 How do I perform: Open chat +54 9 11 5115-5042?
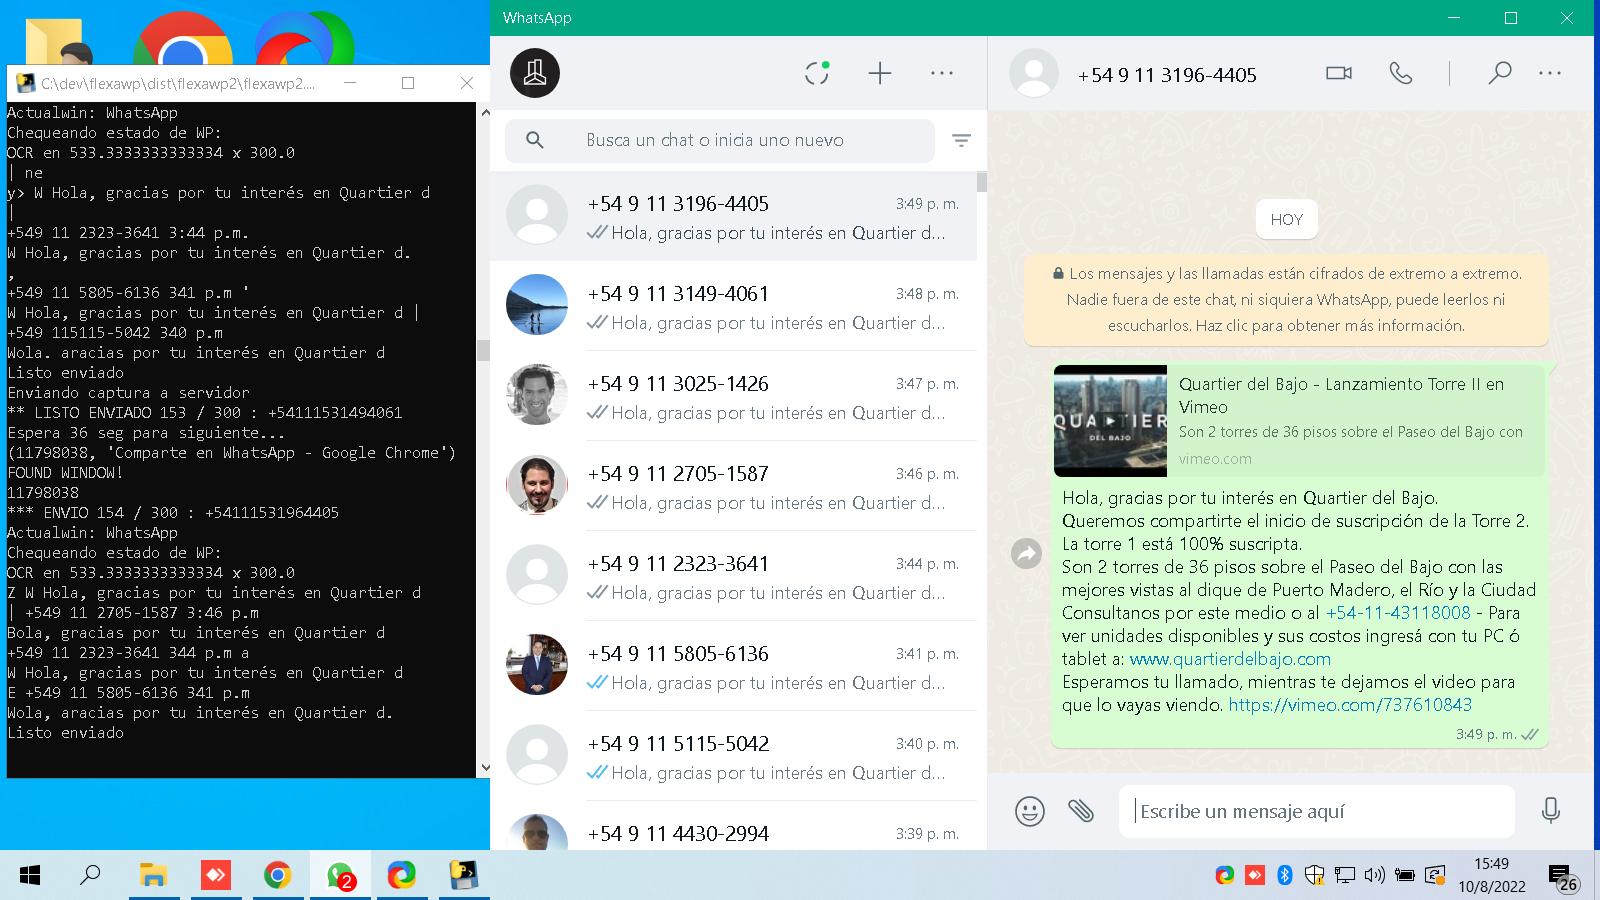(733, 757)
